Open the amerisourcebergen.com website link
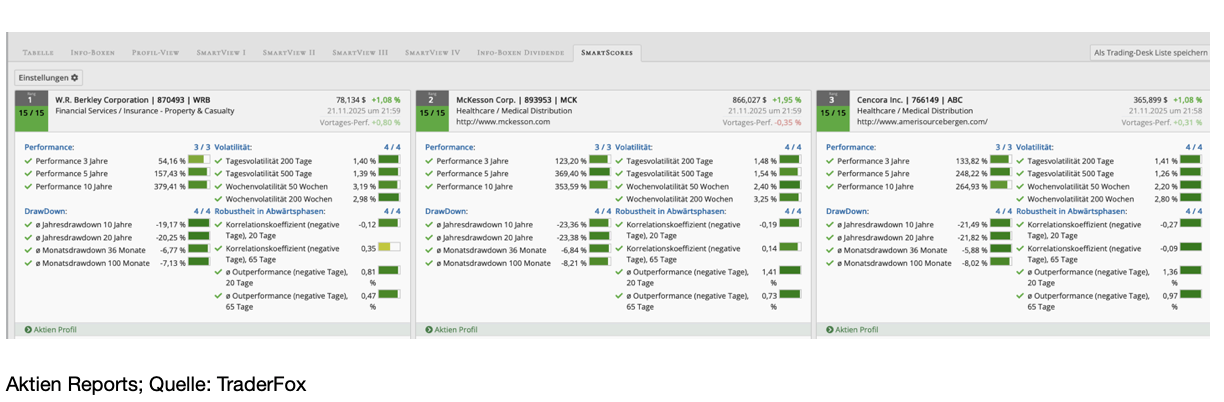The height and width of the screenshot is (402, 1224). tap(922, 122)
